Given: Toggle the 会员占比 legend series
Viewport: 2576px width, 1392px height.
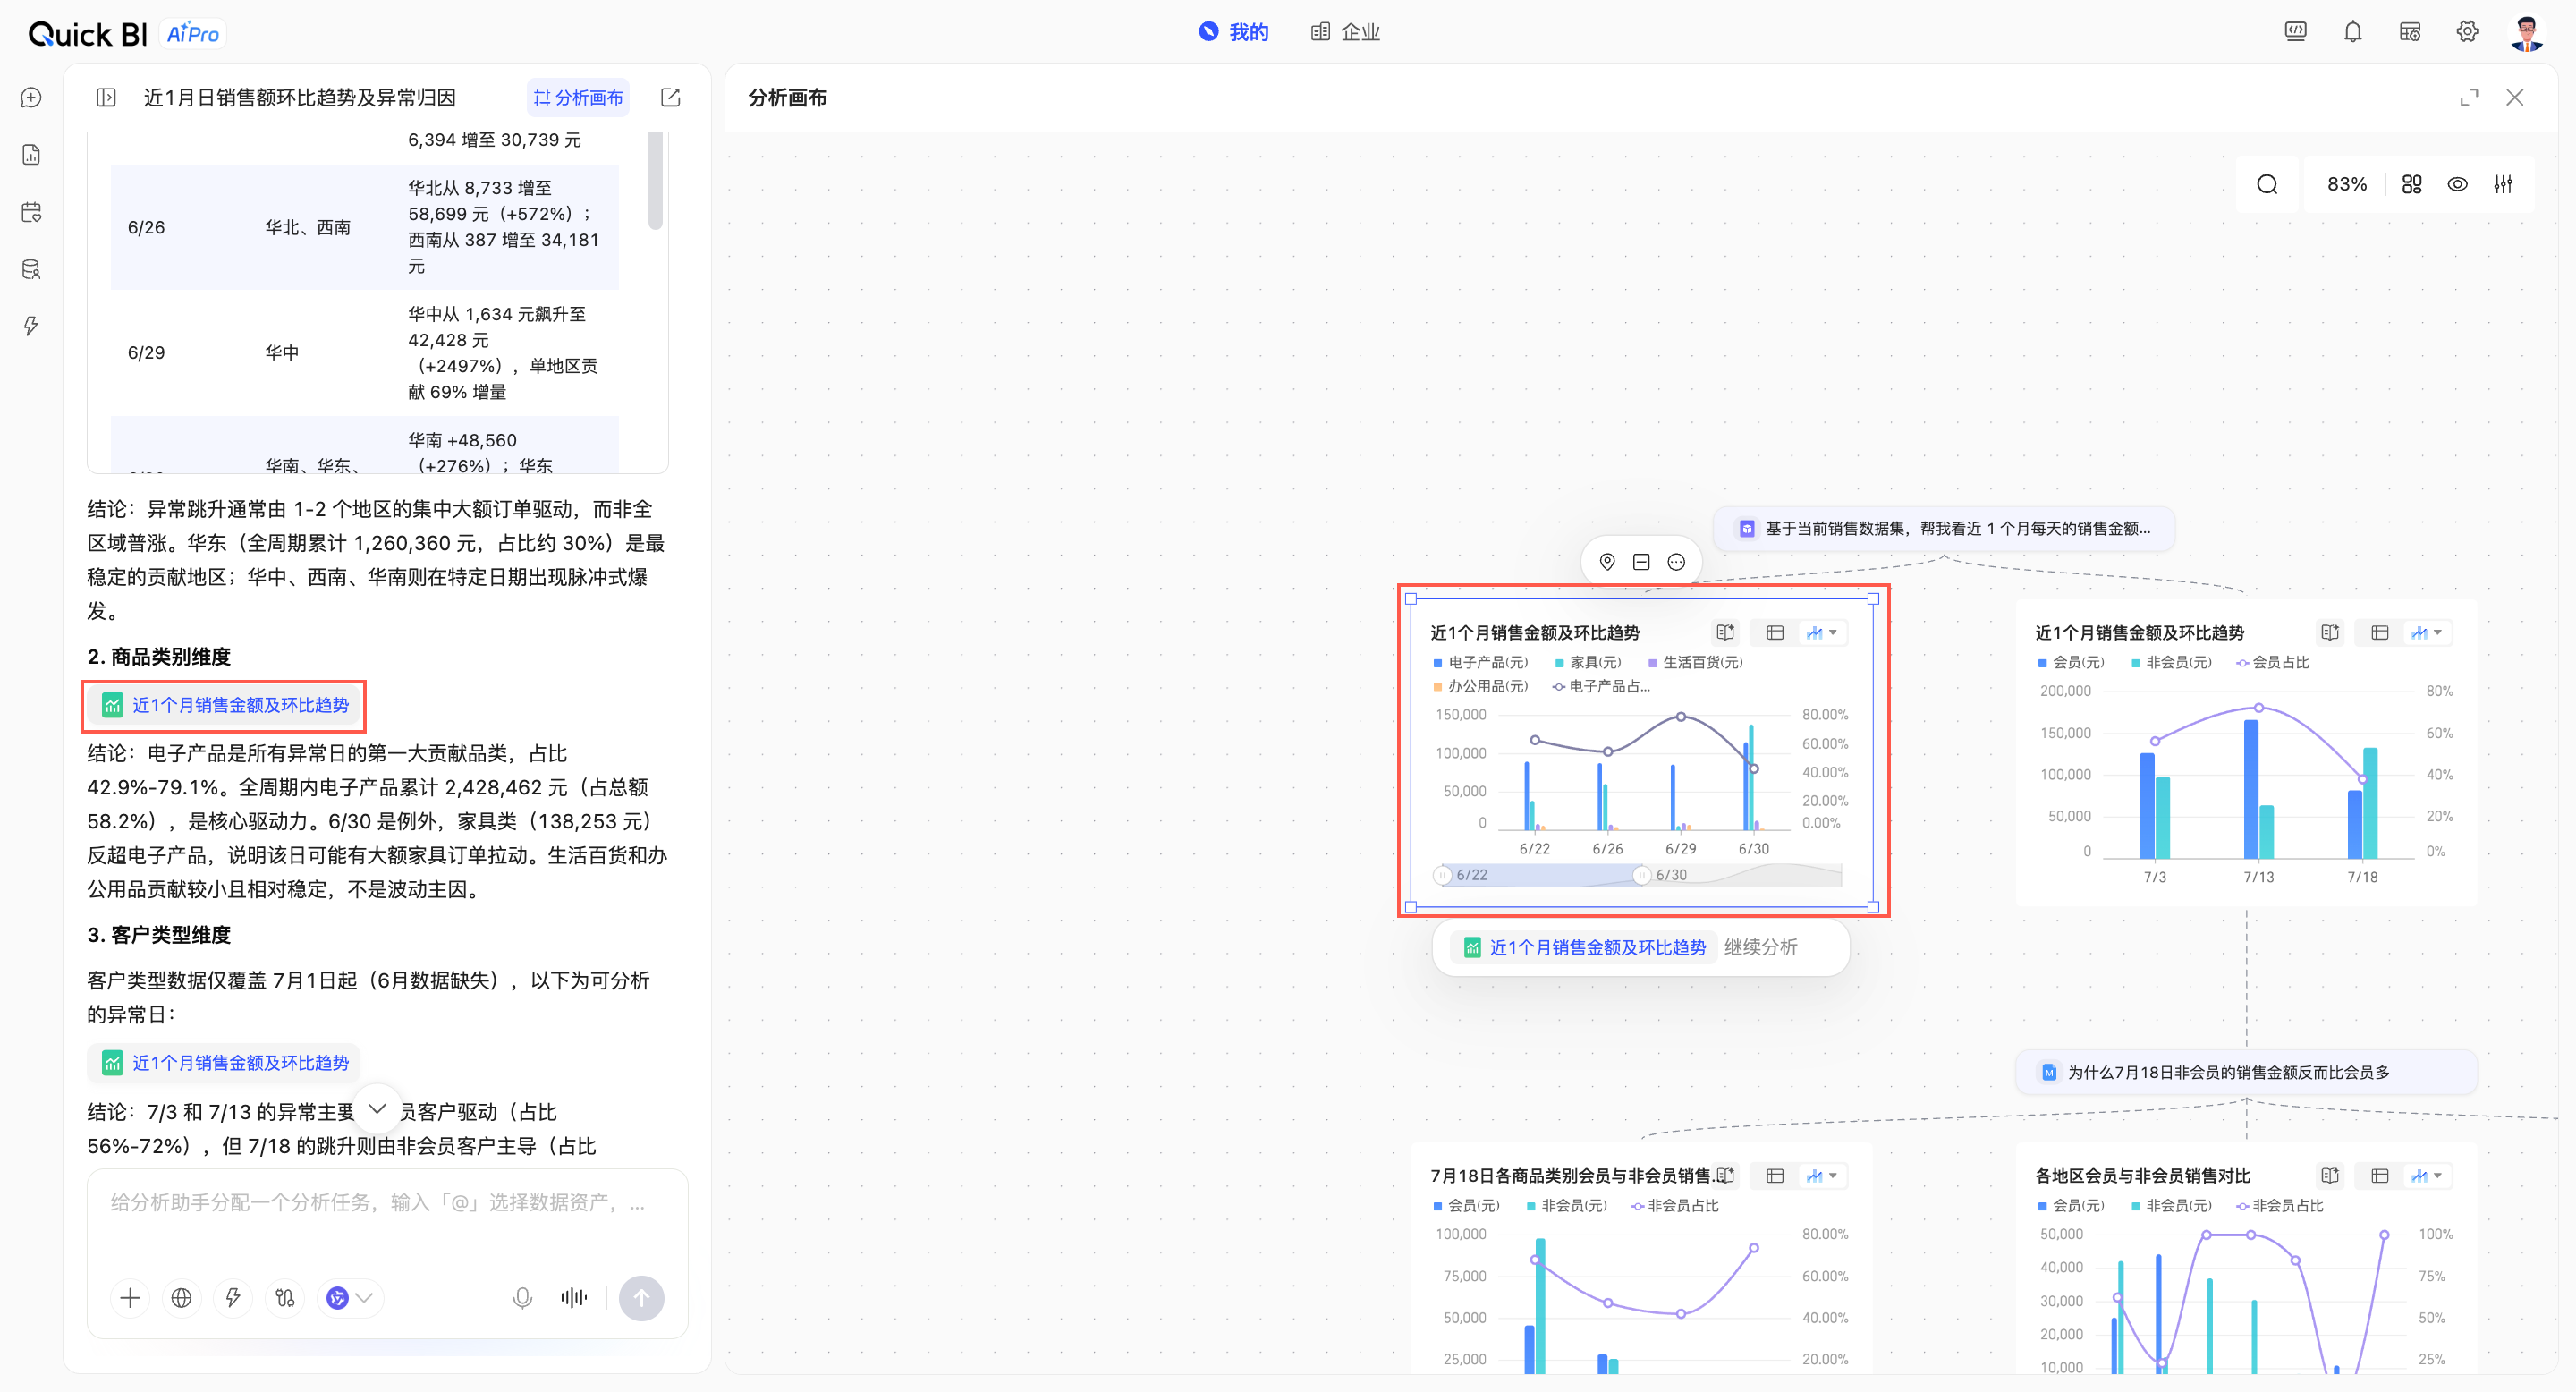Looking at the screenshot, I should click(x=2273, y=662).
